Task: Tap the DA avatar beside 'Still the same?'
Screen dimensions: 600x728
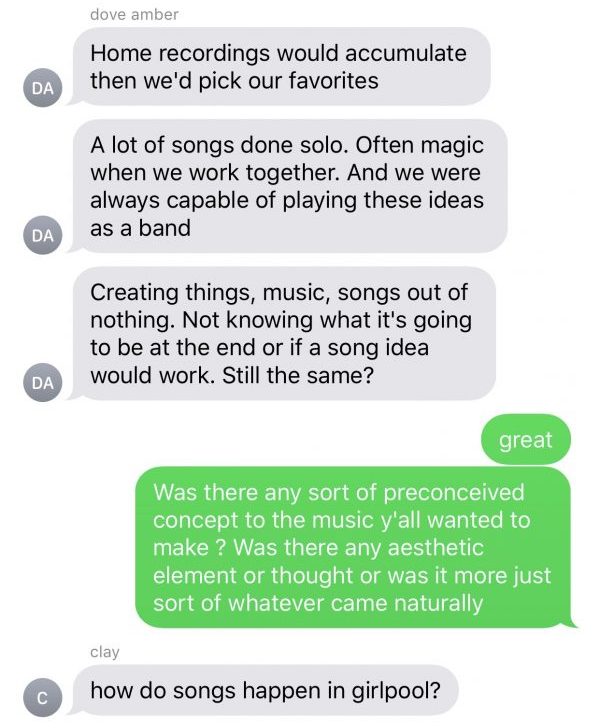Action: click(42, 382)
